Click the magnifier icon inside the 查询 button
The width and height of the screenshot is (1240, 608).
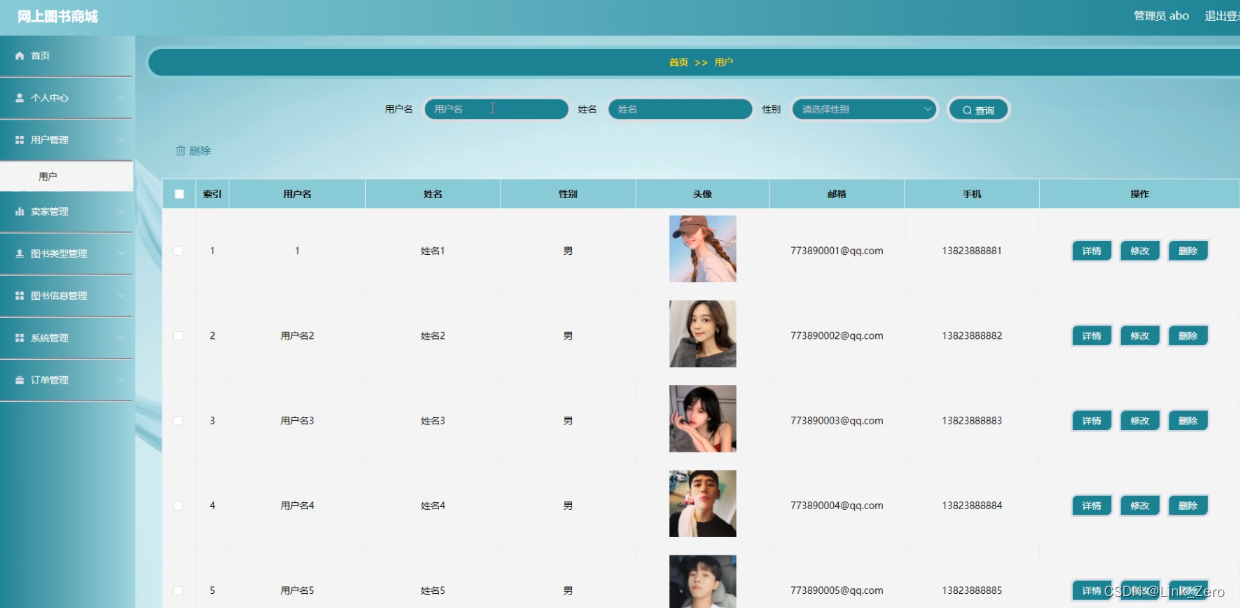tap(965, 109)
